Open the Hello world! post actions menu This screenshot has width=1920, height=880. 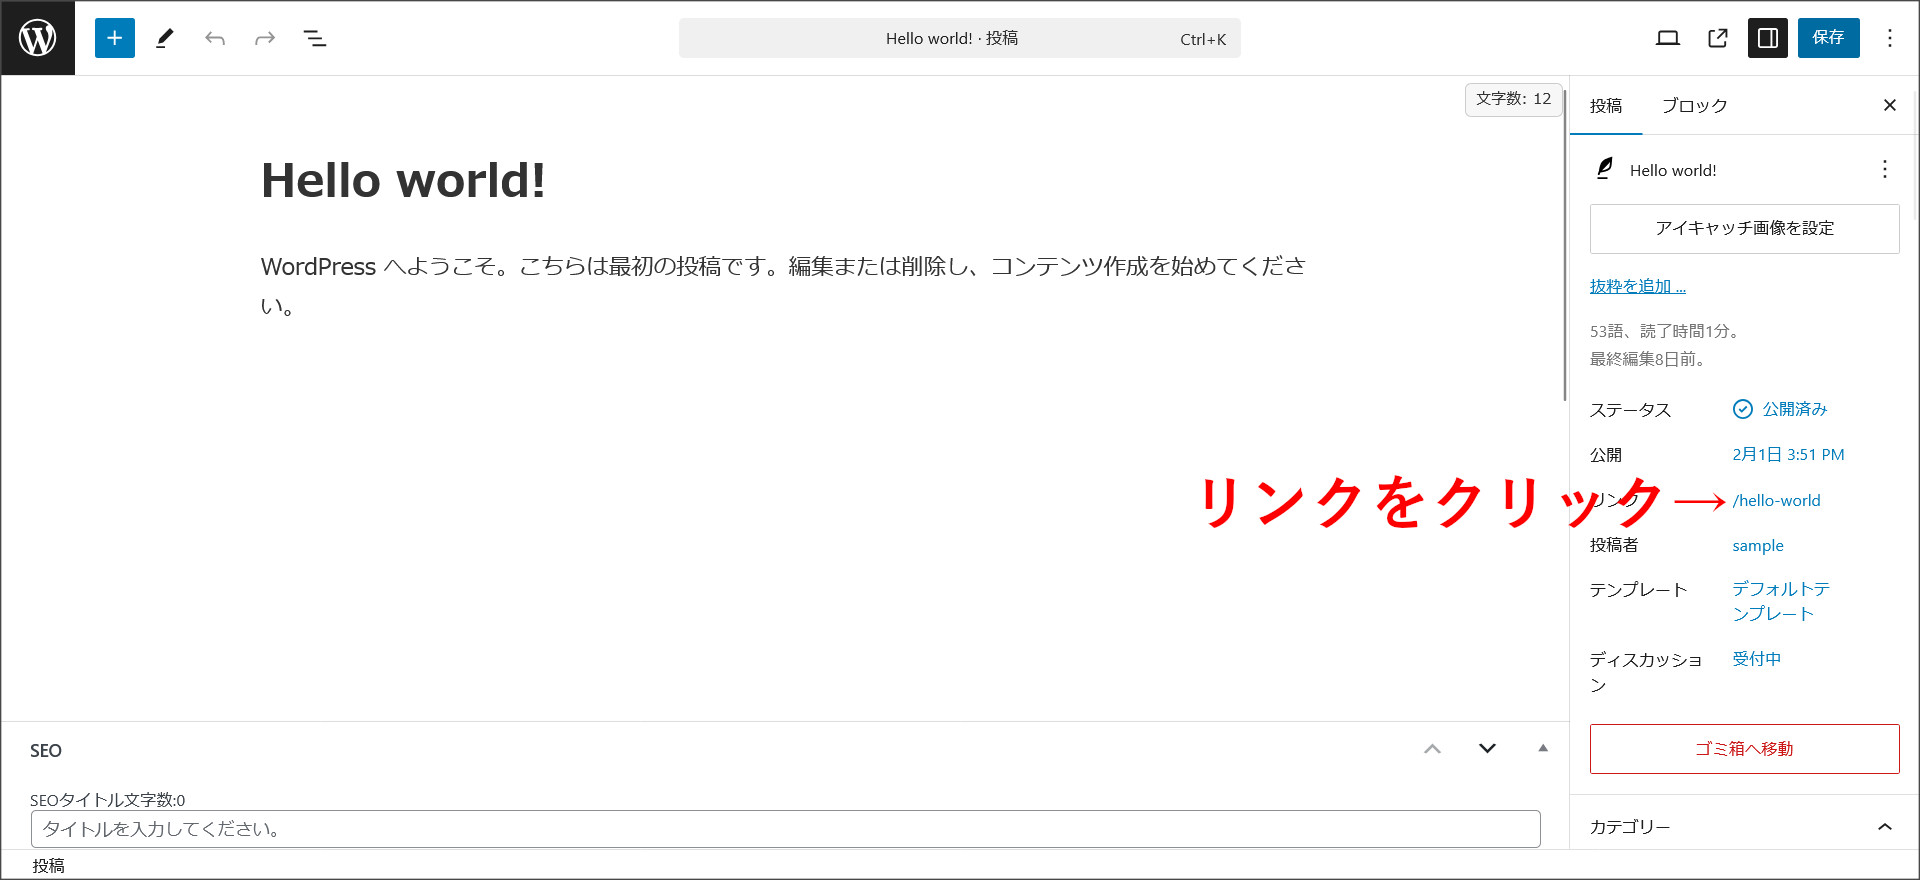click(1884, 169)
